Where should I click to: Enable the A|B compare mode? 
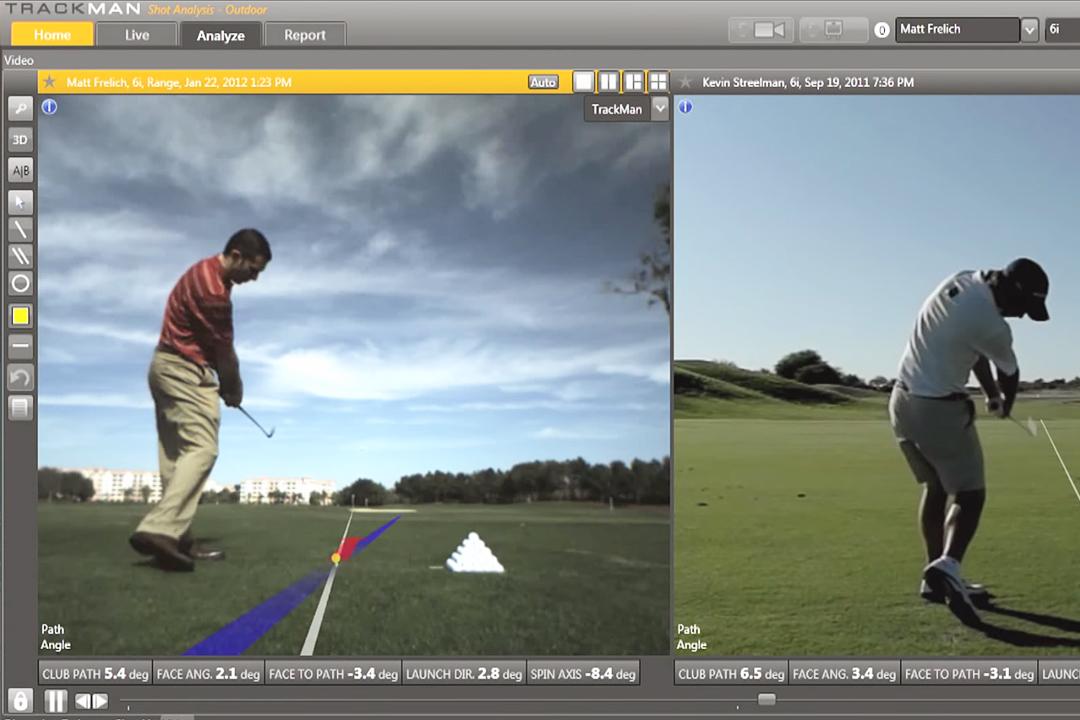(21, 171)
